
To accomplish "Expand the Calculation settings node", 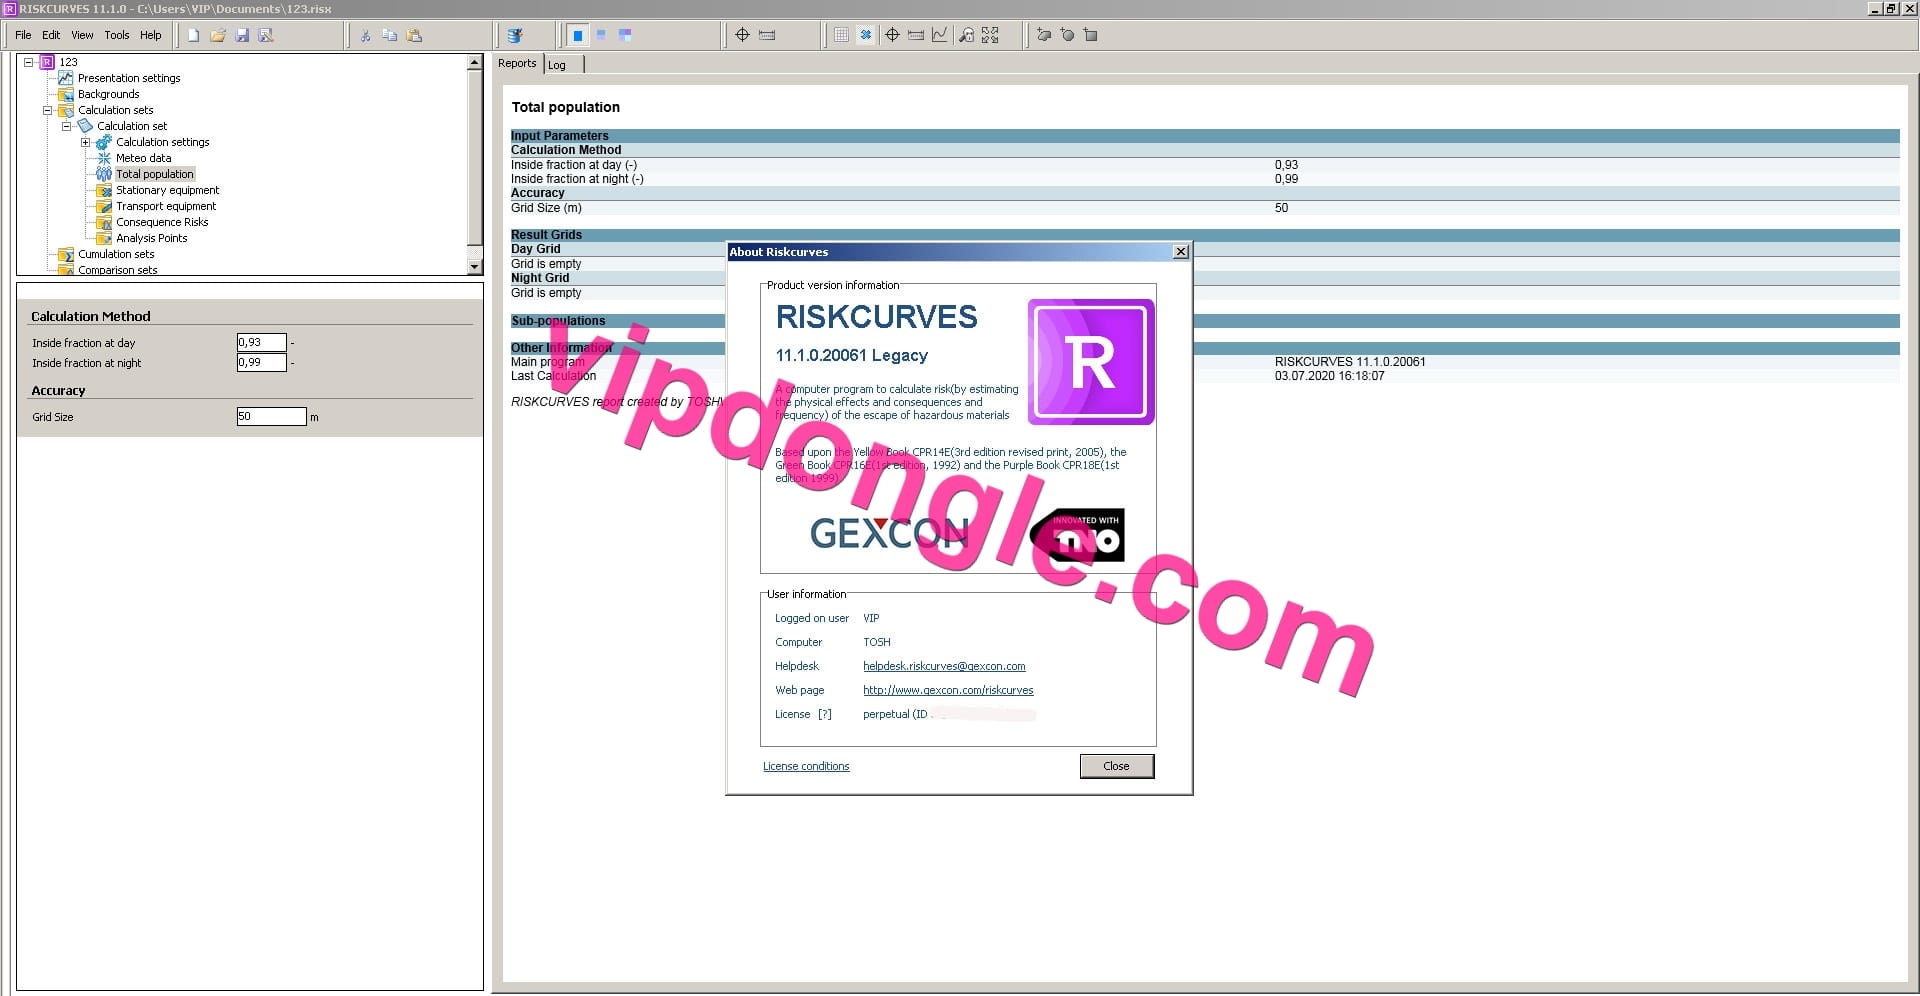I will (85, 142).
